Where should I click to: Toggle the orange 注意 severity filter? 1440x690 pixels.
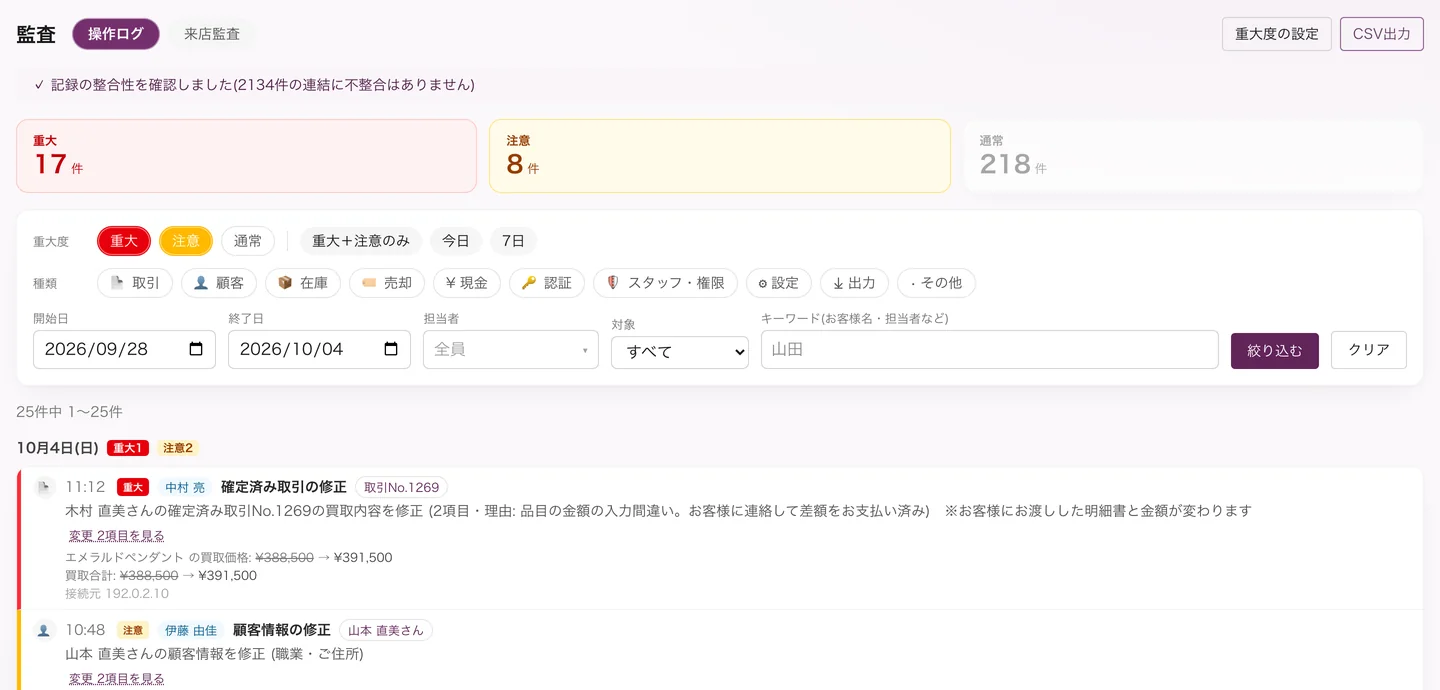[x=186, y=241]
